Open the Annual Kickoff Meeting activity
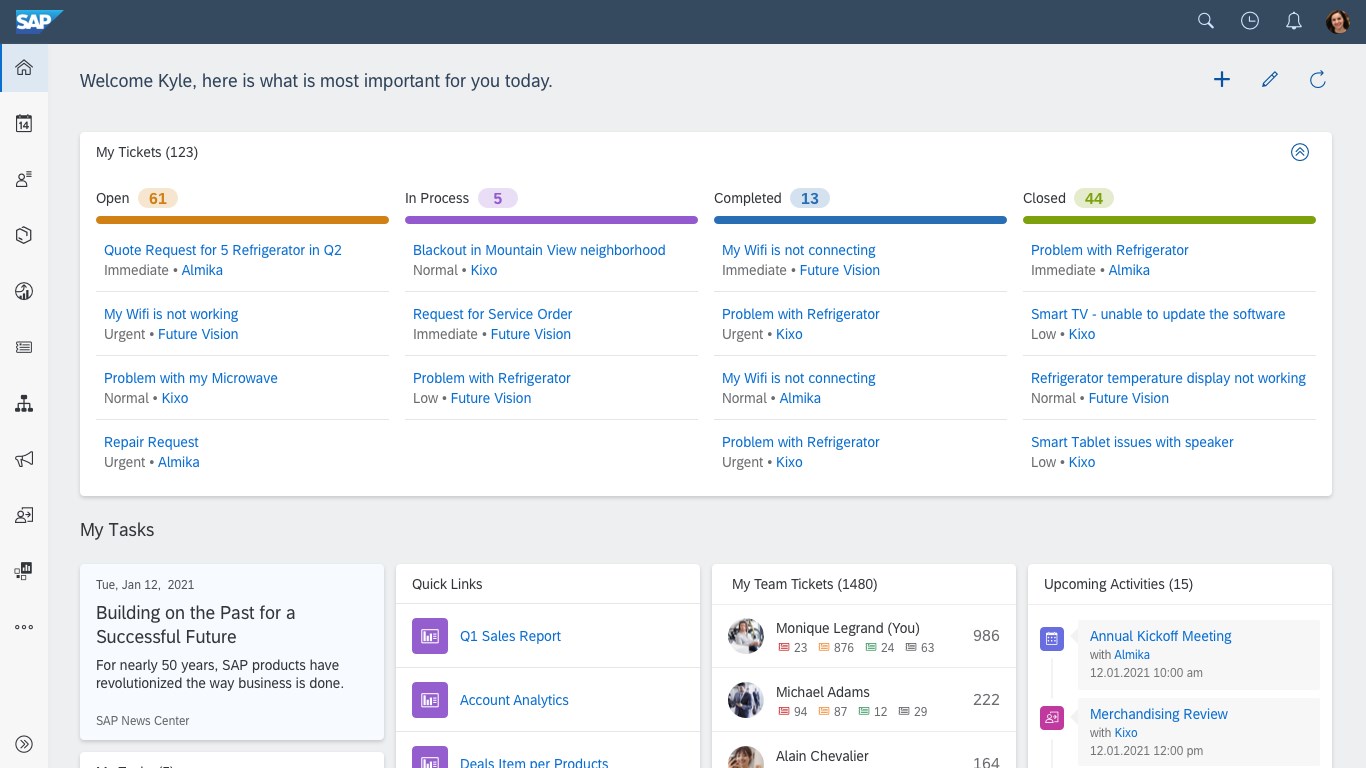This screenshot has width=1366, height=768. (1160, 636)
